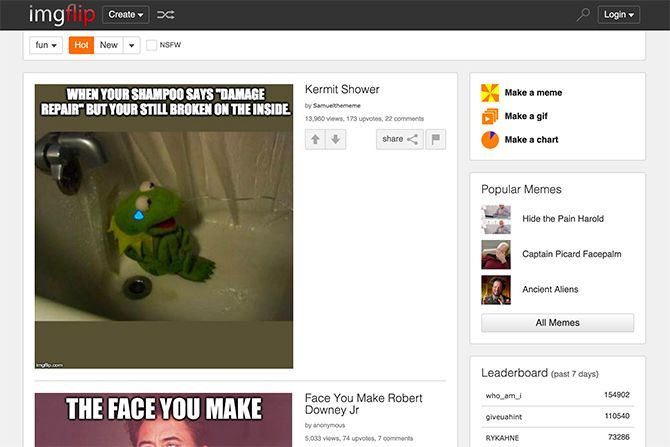This screenshot has height=447, width=670.
Task: Open giveuahint leaderboard profile
Action: (x=504, y=417)
